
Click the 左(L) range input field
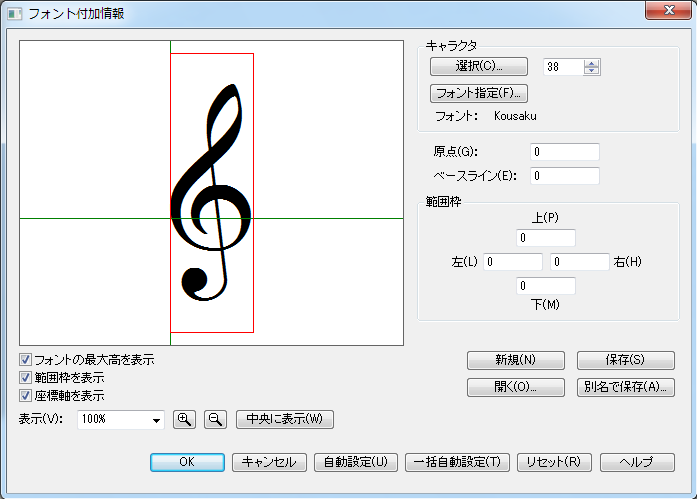pyautogui.click(x=513, y=262)
